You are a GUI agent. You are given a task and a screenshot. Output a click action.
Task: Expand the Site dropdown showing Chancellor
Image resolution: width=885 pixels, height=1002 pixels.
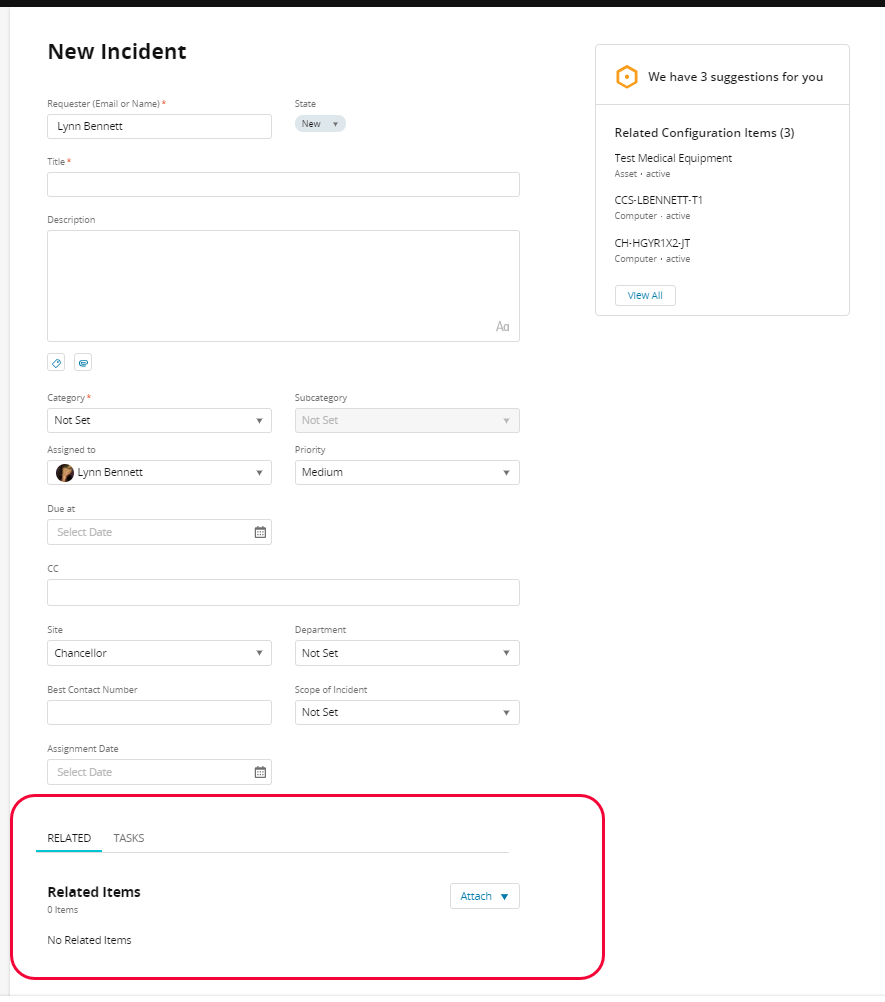[159, 653]
